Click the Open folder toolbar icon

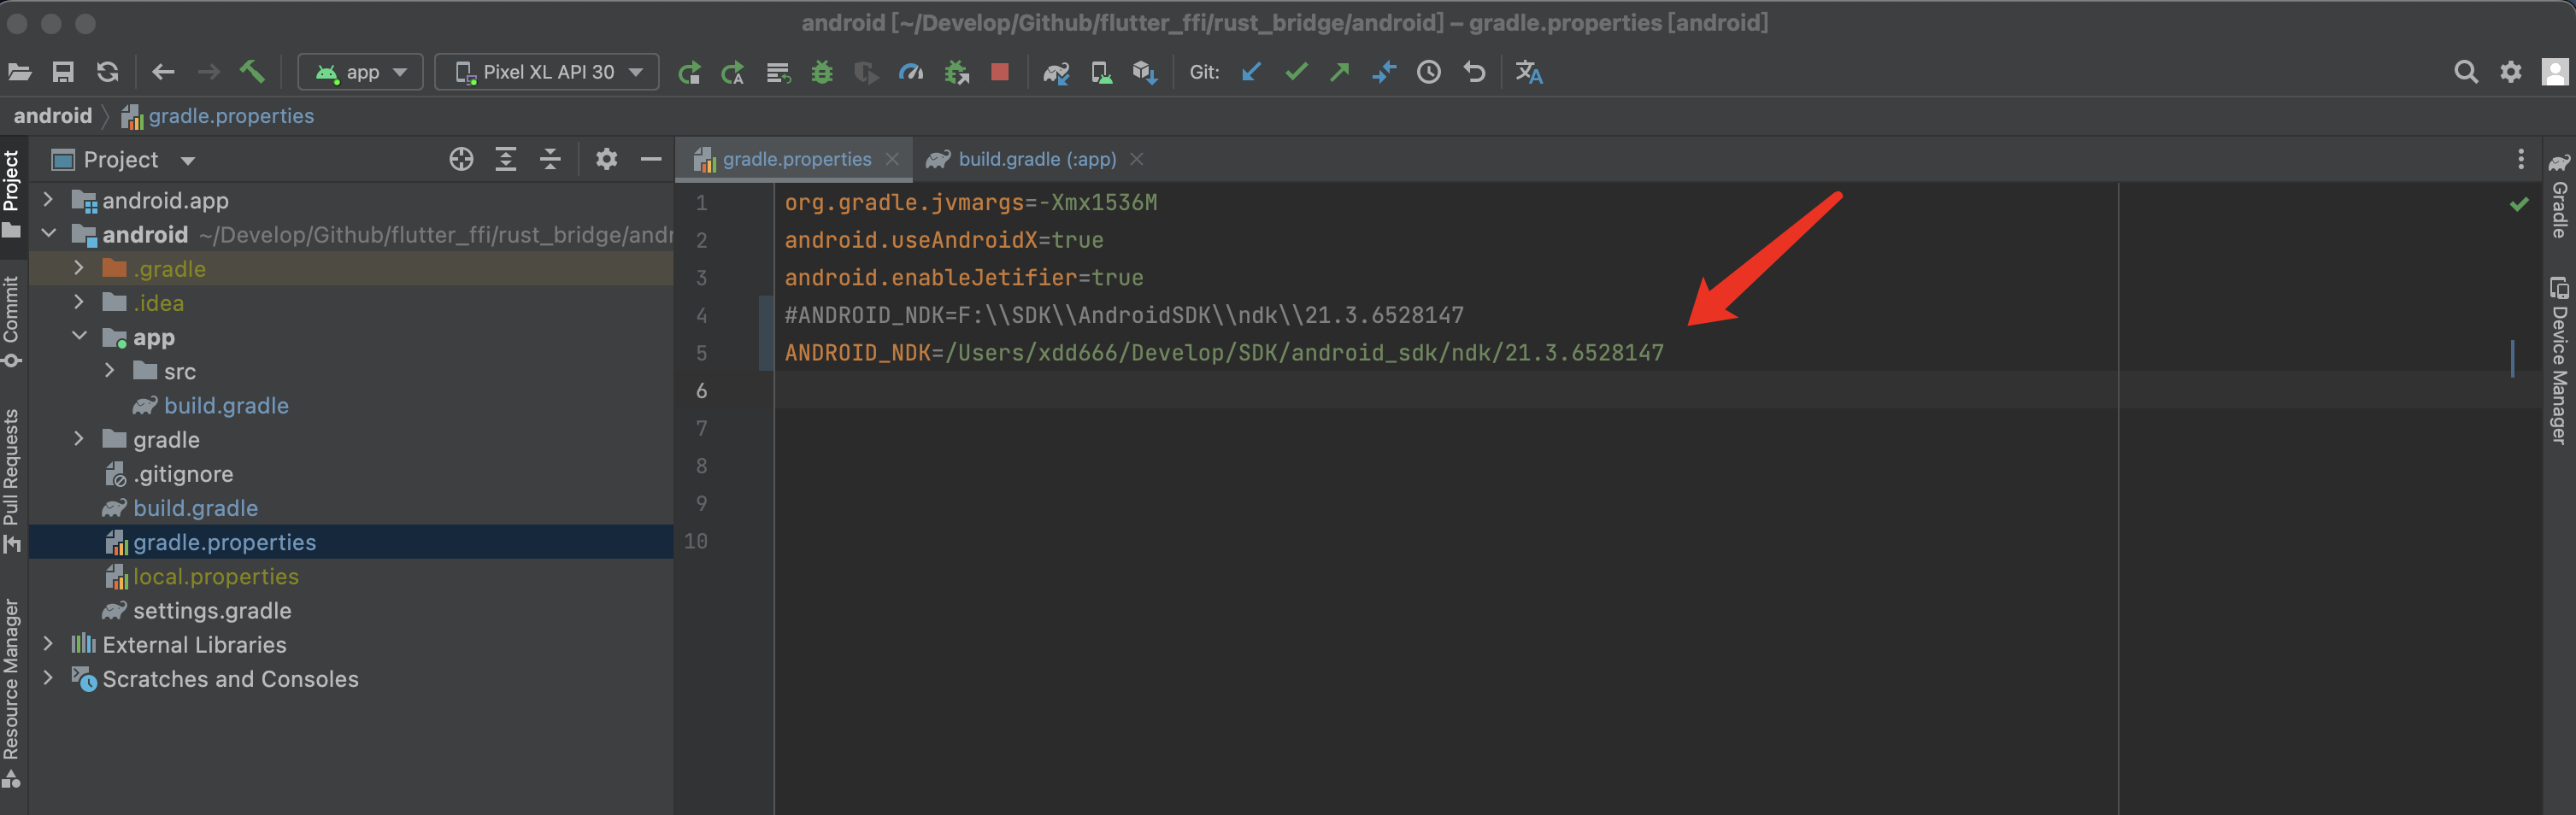(19, 72)
